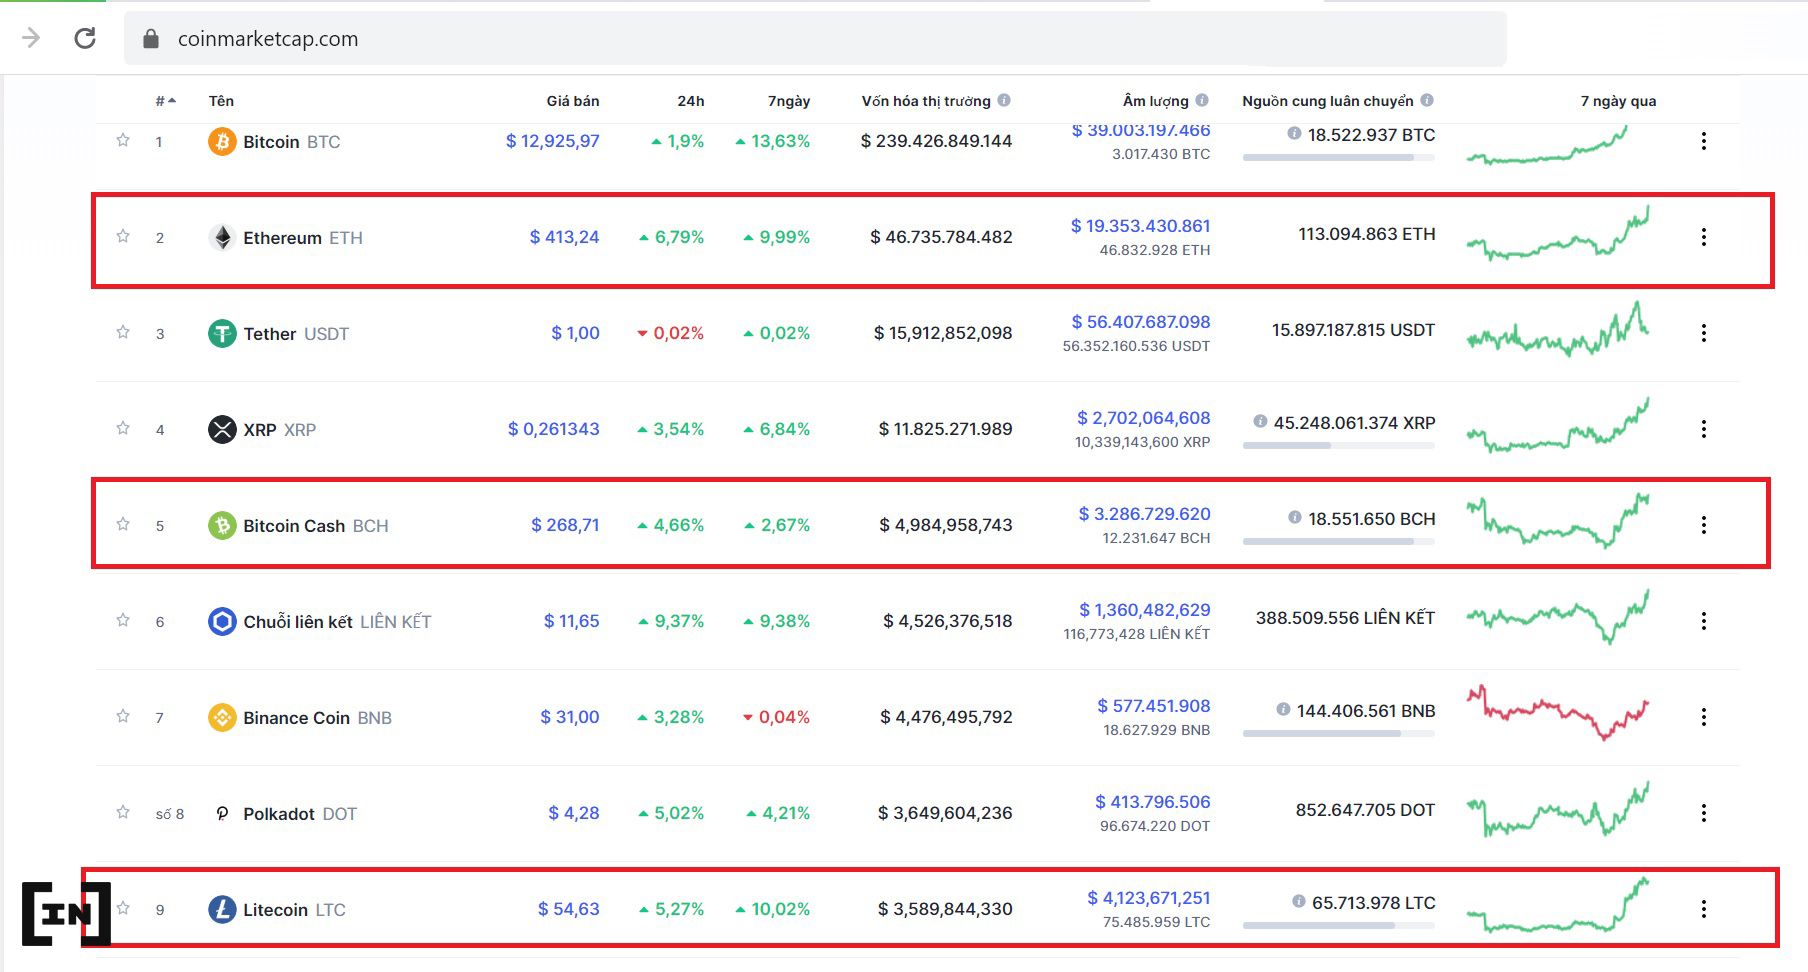
Task: Sort by Giá bán column header
Action: [x=572, y=101]
